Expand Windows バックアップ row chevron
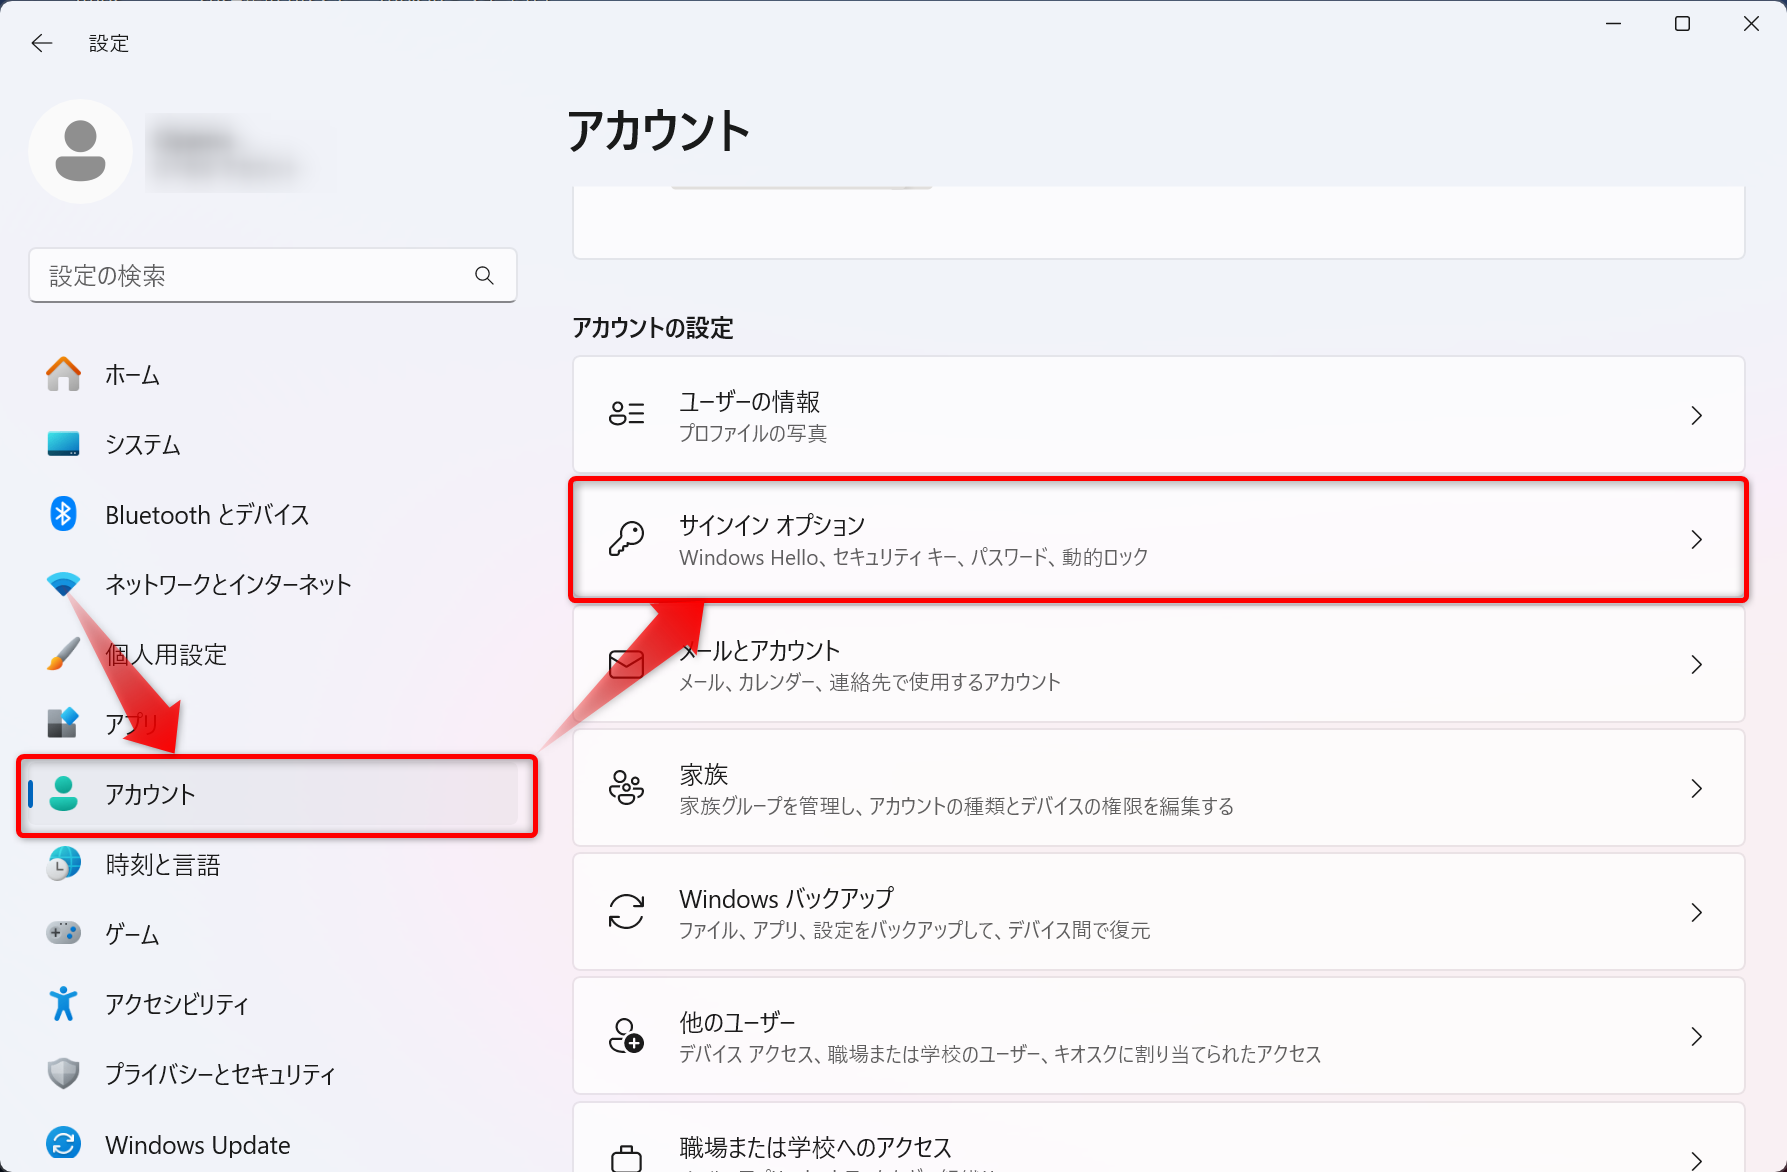The image size is (1787, 1172). tap(1696, 912)
